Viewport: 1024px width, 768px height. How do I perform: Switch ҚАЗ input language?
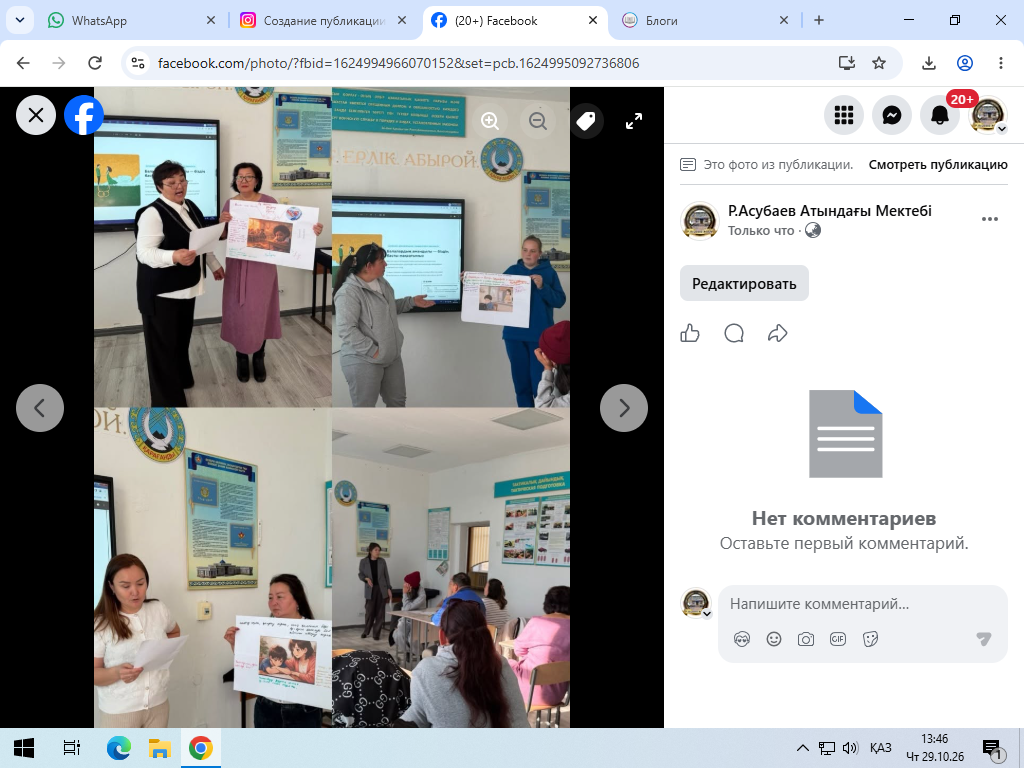point(880,748)
